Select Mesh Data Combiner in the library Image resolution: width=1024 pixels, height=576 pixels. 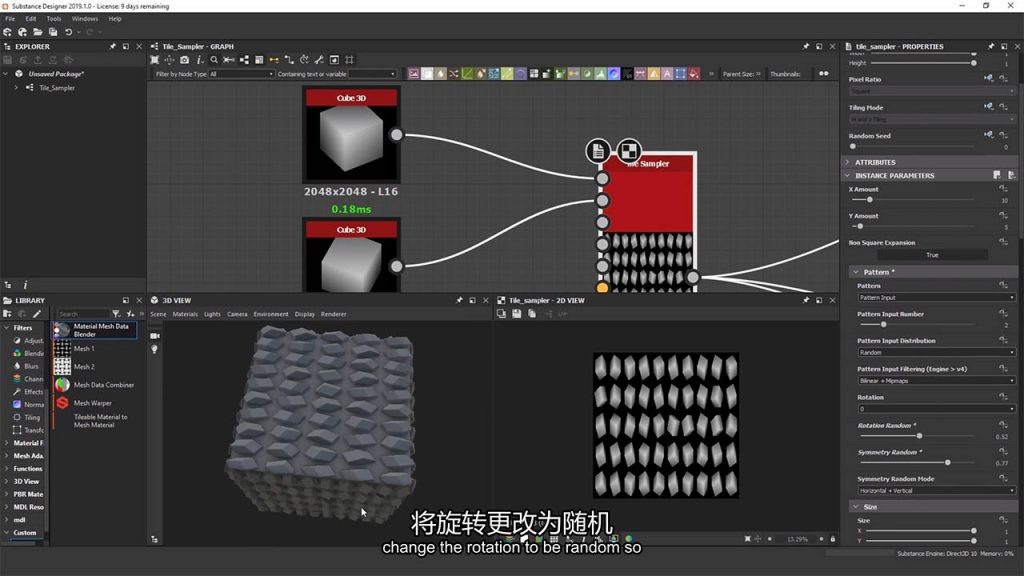pos(103,385)
